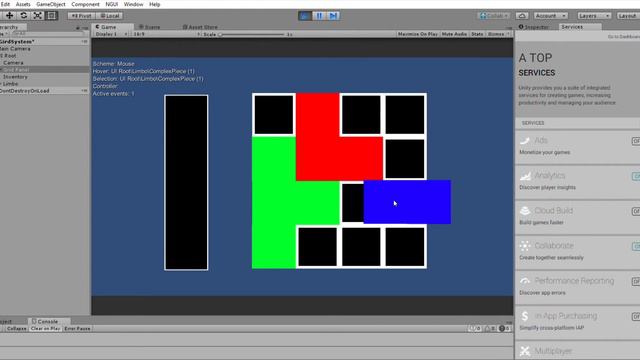Open the cloud services icon button

pos(522,16)
